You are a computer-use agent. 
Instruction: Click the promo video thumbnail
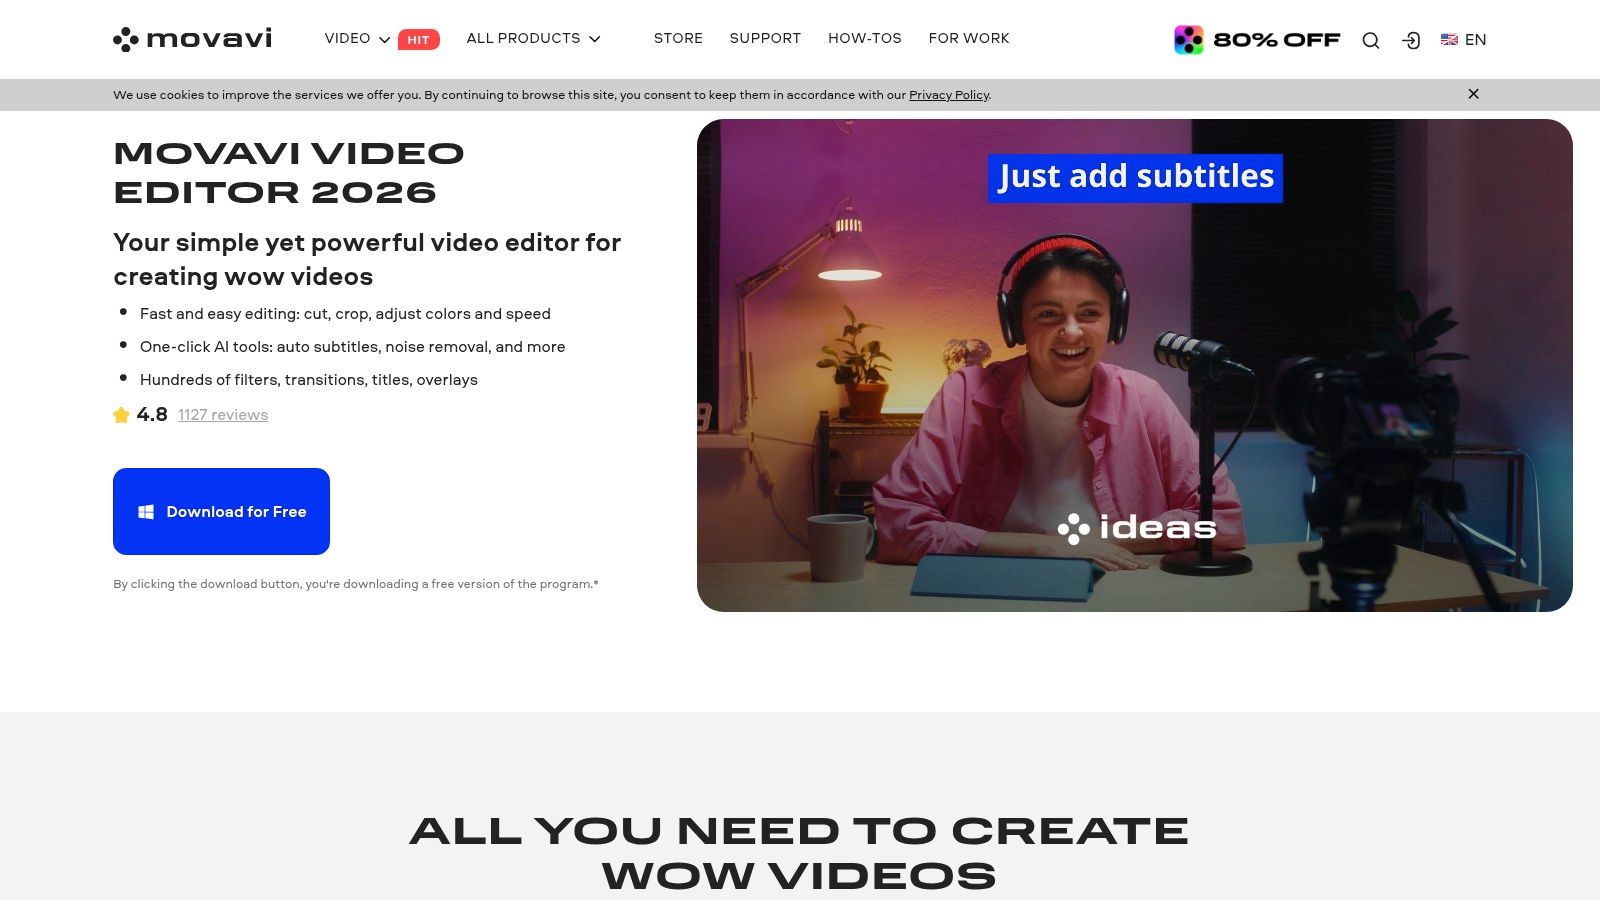click(x=1134, y=365)
